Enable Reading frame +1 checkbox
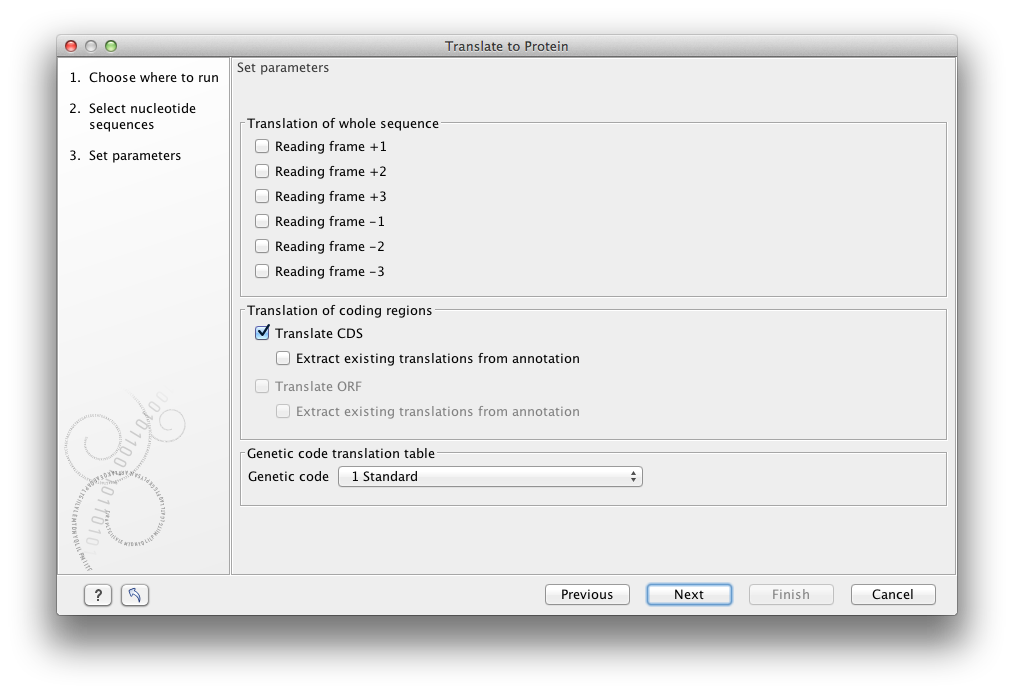The width and height of the screenshot is (1014, 694). click(x=262, y=146)
